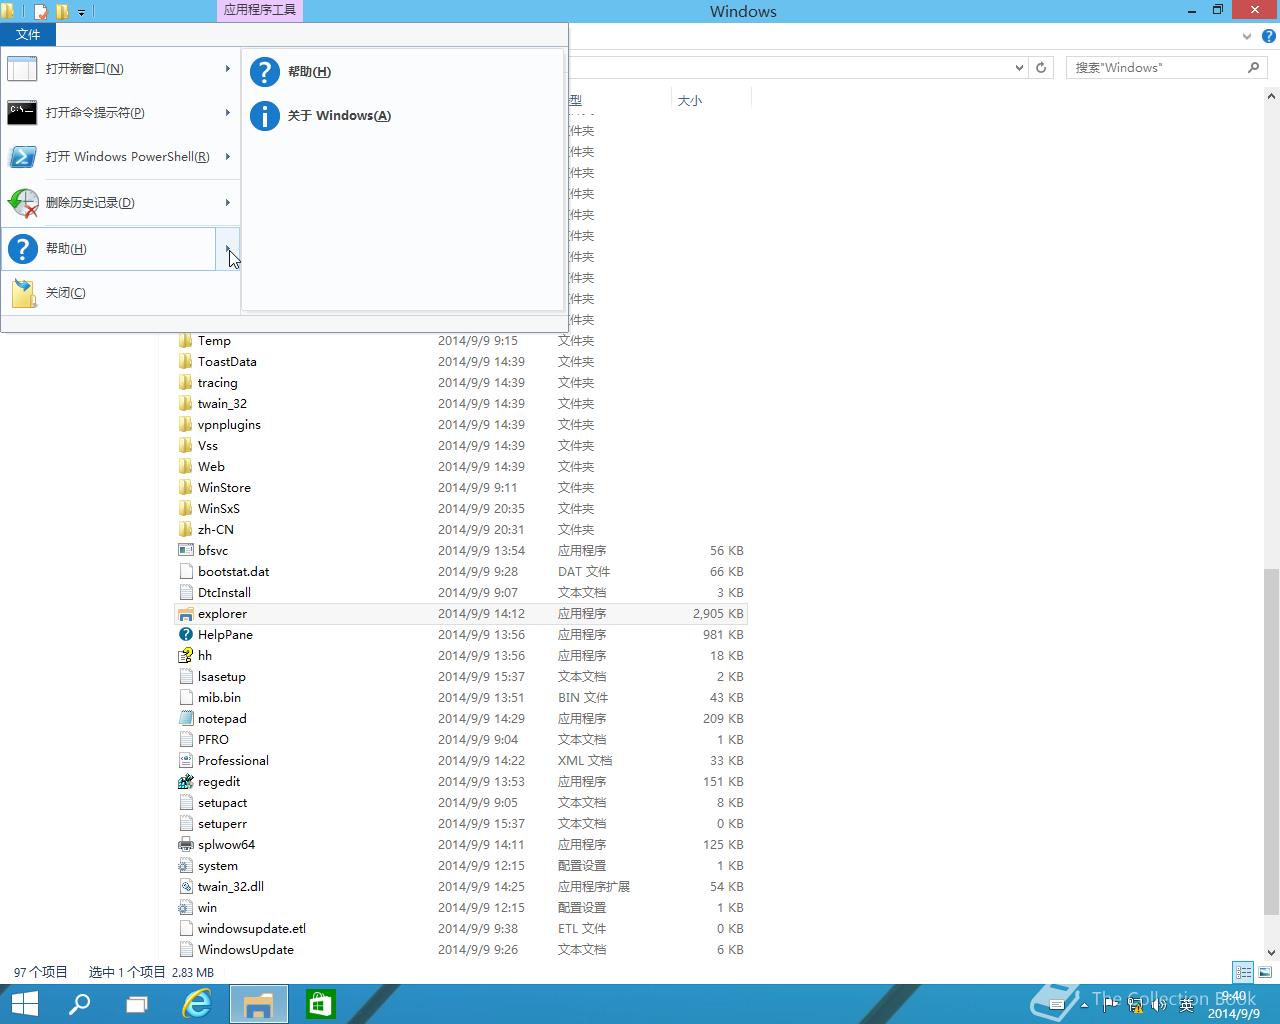Click the command prompt icon in File menu
The width and height of the screenshot is (1280, 1024).
pyautogui.click(x=22, y=113)
